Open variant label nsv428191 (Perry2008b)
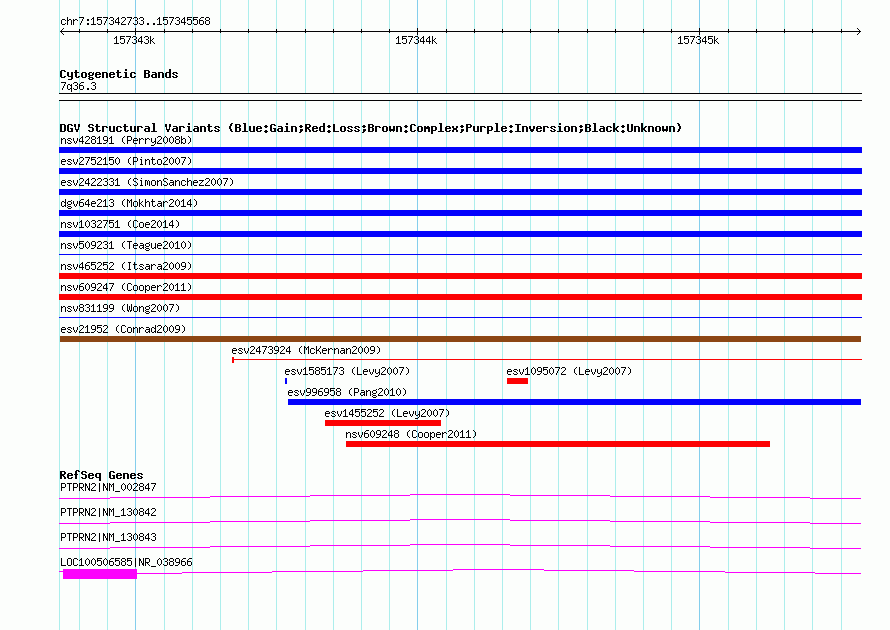Viewport: 890px width, 630px height. pos(126,140)
